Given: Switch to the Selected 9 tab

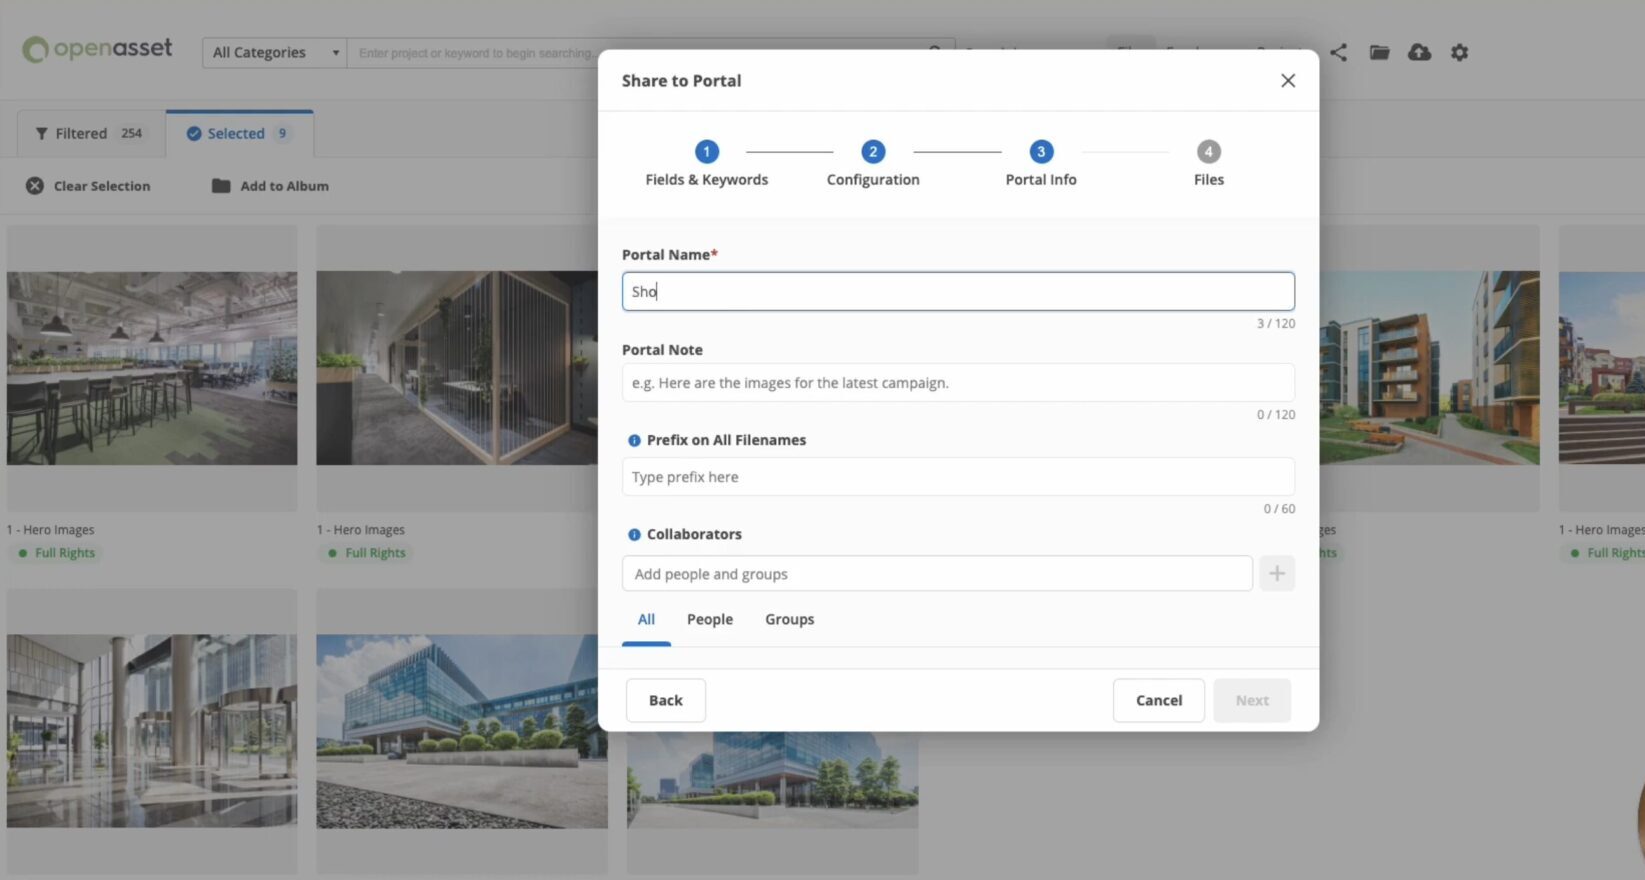Looking at the screenshot, I should 240,133.
